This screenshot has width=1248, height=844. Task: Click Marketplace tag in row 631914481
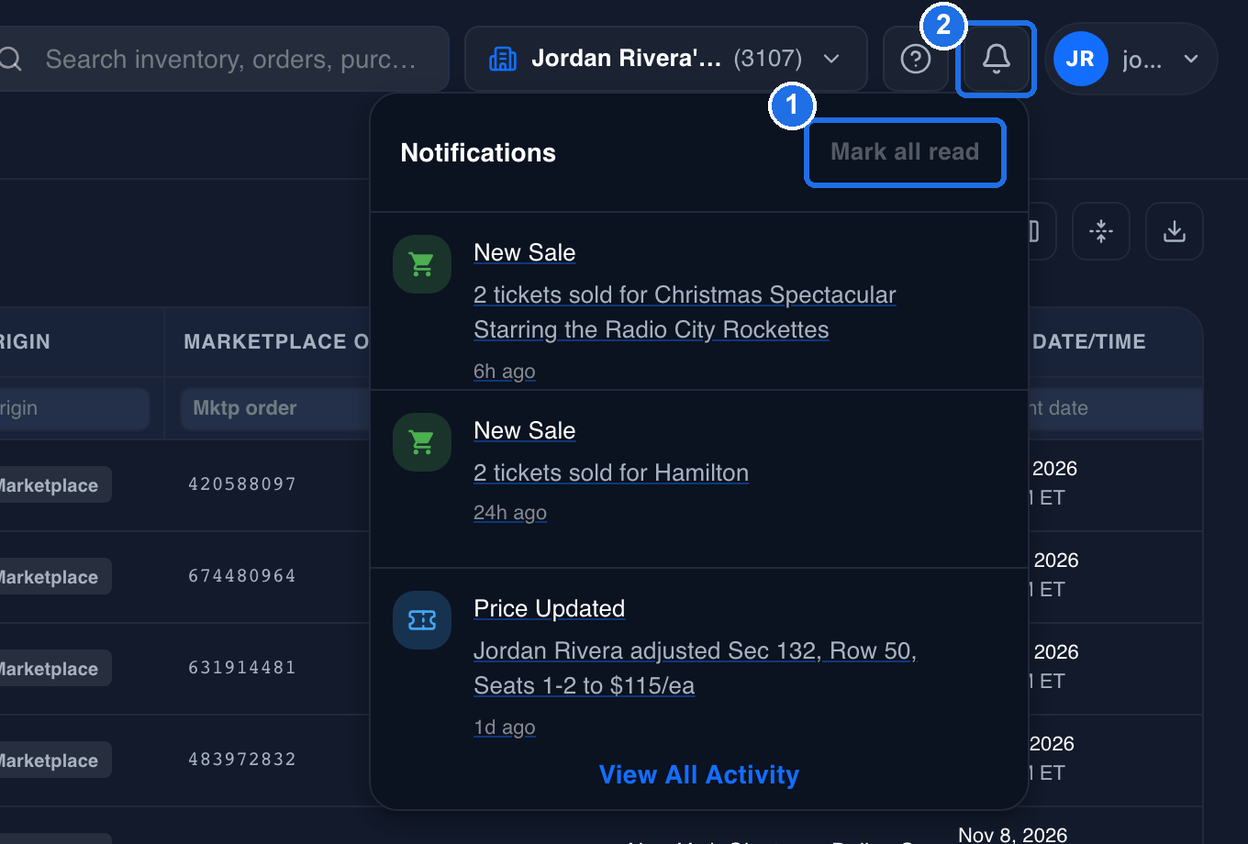[x=55, y=669]
